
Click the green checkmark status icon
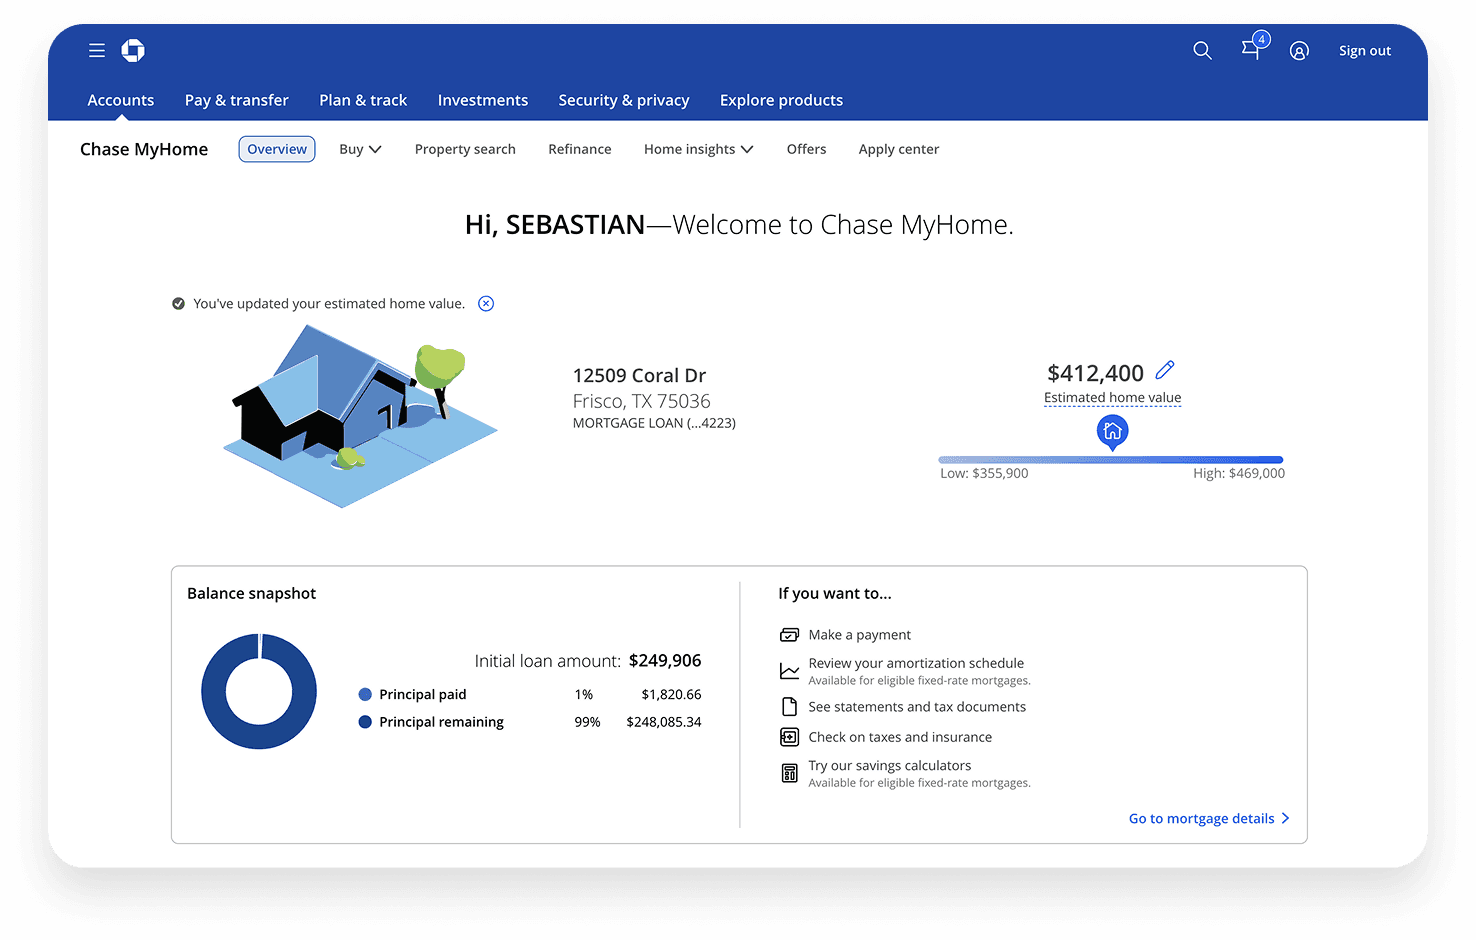[x=178, y=304]
